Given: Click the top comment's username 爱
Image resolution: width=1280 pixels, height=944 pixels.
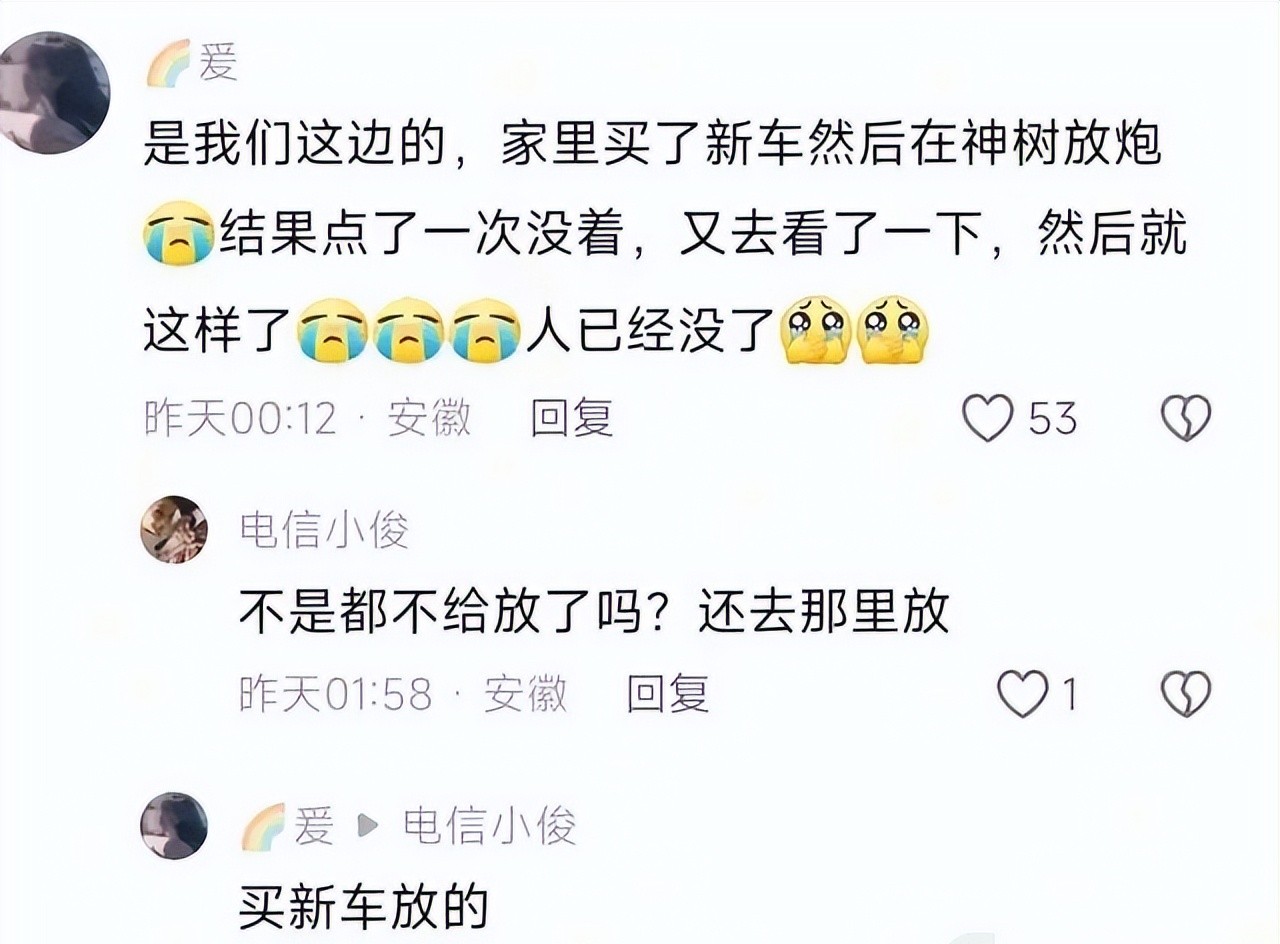Looking at the screenshot, I should 219,66.
